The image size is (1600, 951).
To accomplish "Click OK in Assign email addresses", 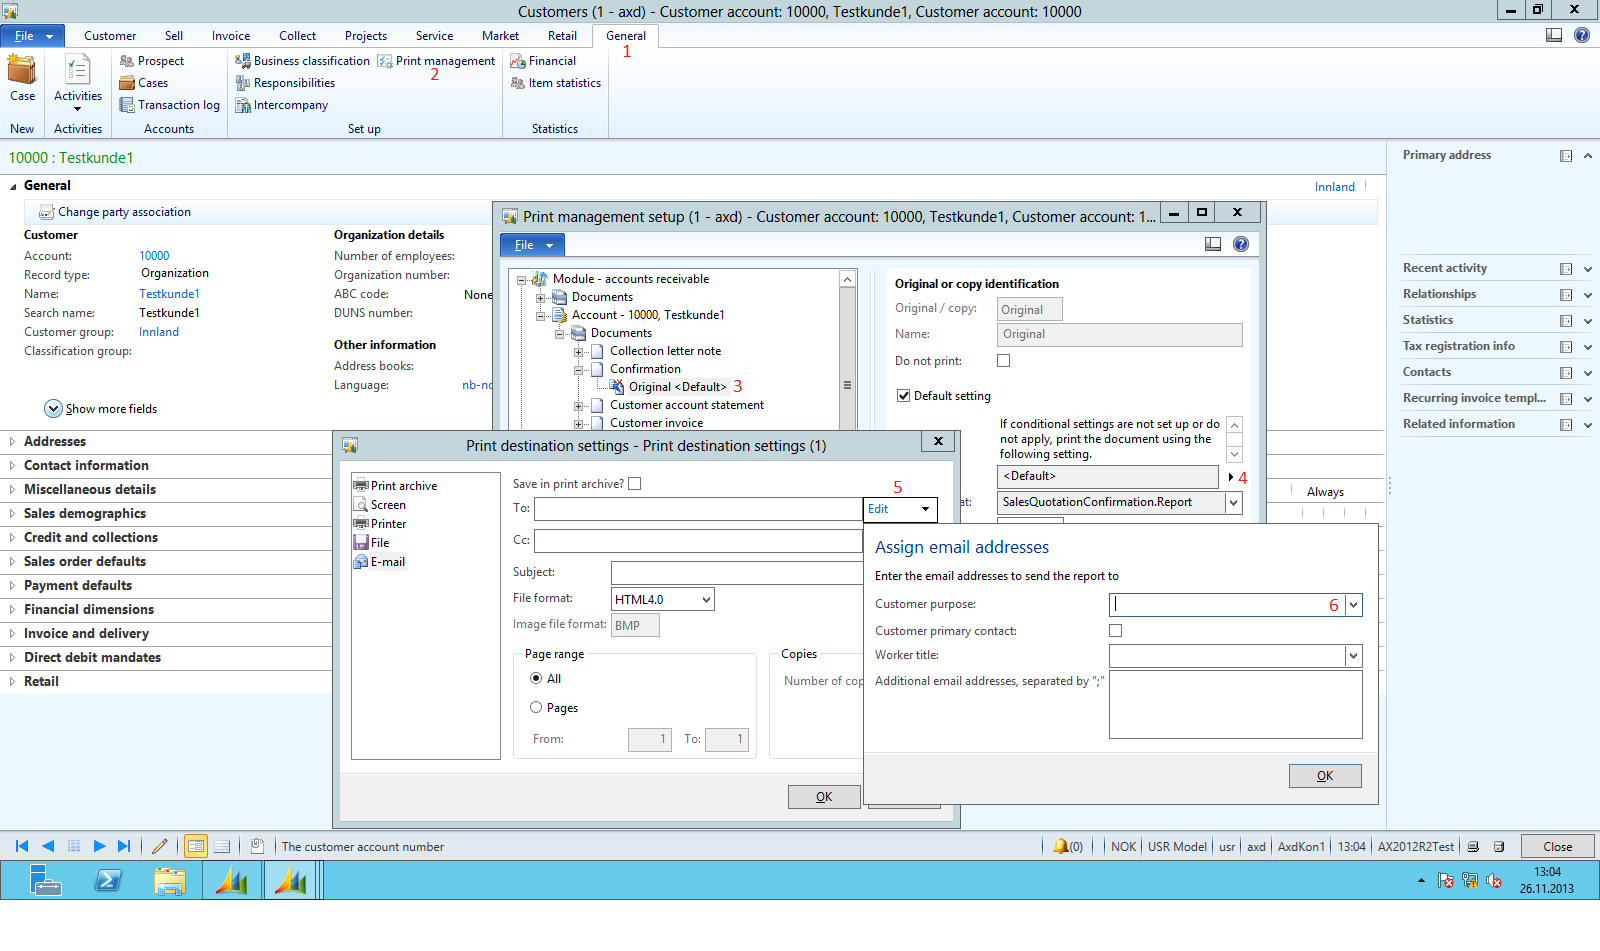I will [x=1324, y=776].
